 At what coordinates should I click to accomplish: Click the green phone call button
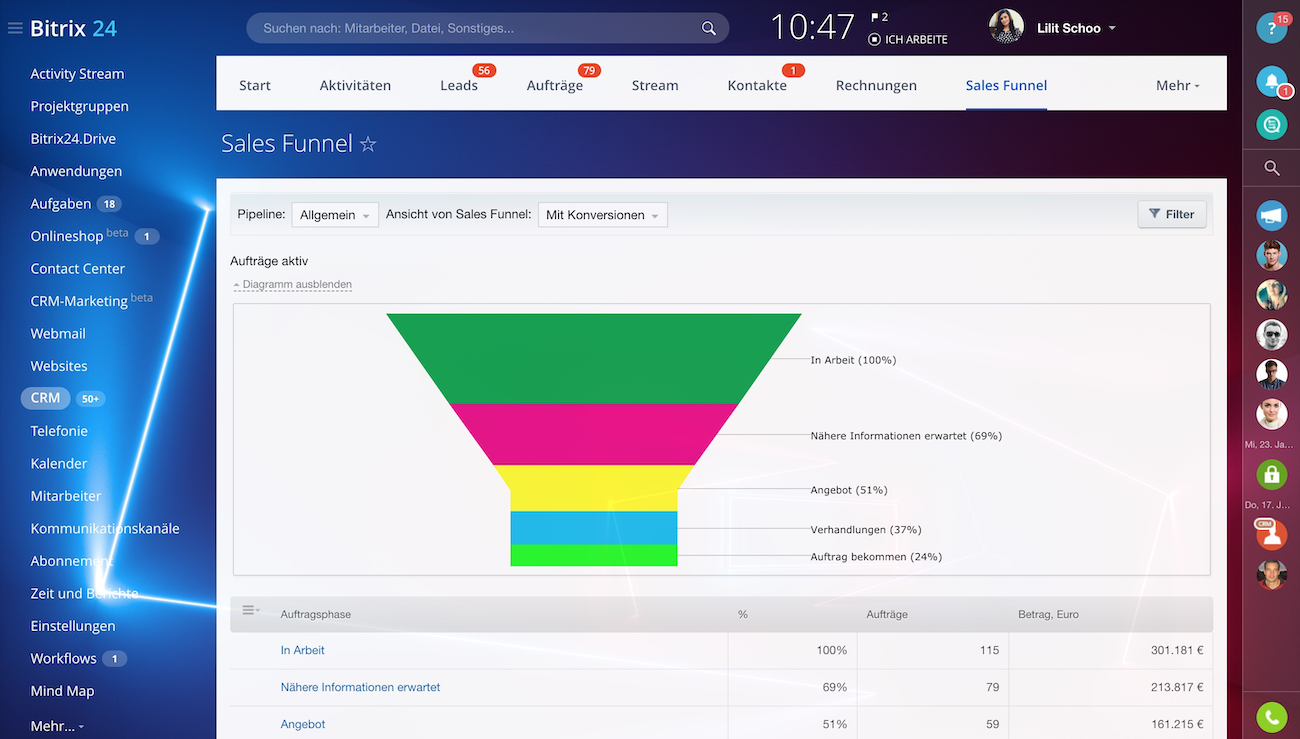click(x=1271, y=716)
